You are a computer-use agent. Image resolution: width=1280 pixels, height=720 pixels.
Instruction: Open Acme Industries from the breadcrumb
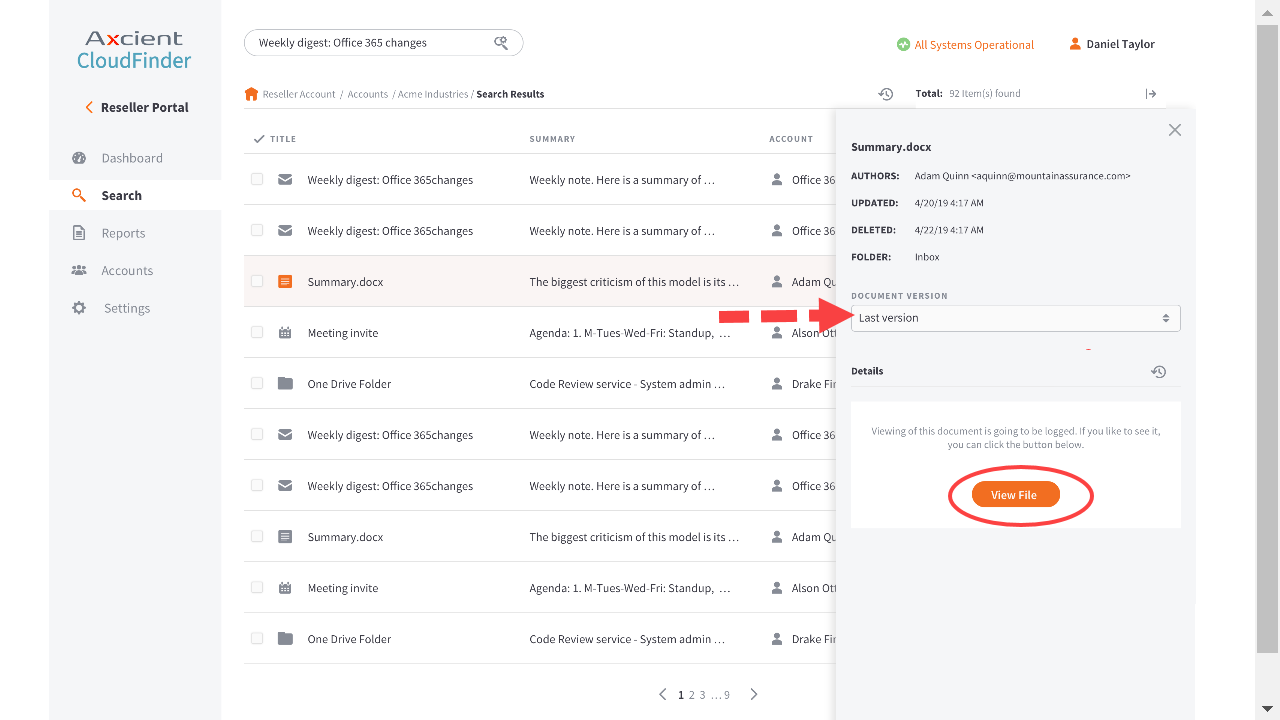(x=431, y=94)
